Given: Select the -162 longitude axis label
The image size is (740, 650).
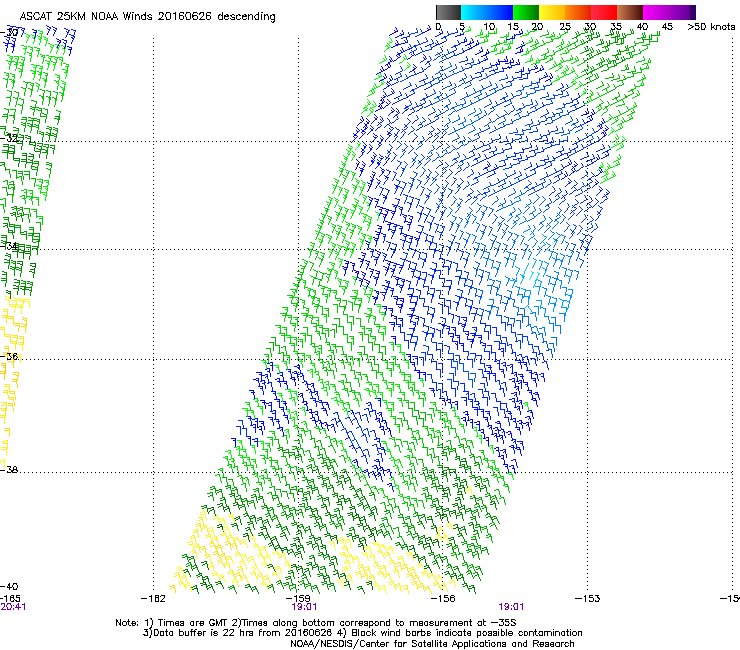Looking at the screenshot, I should (153, 599).
